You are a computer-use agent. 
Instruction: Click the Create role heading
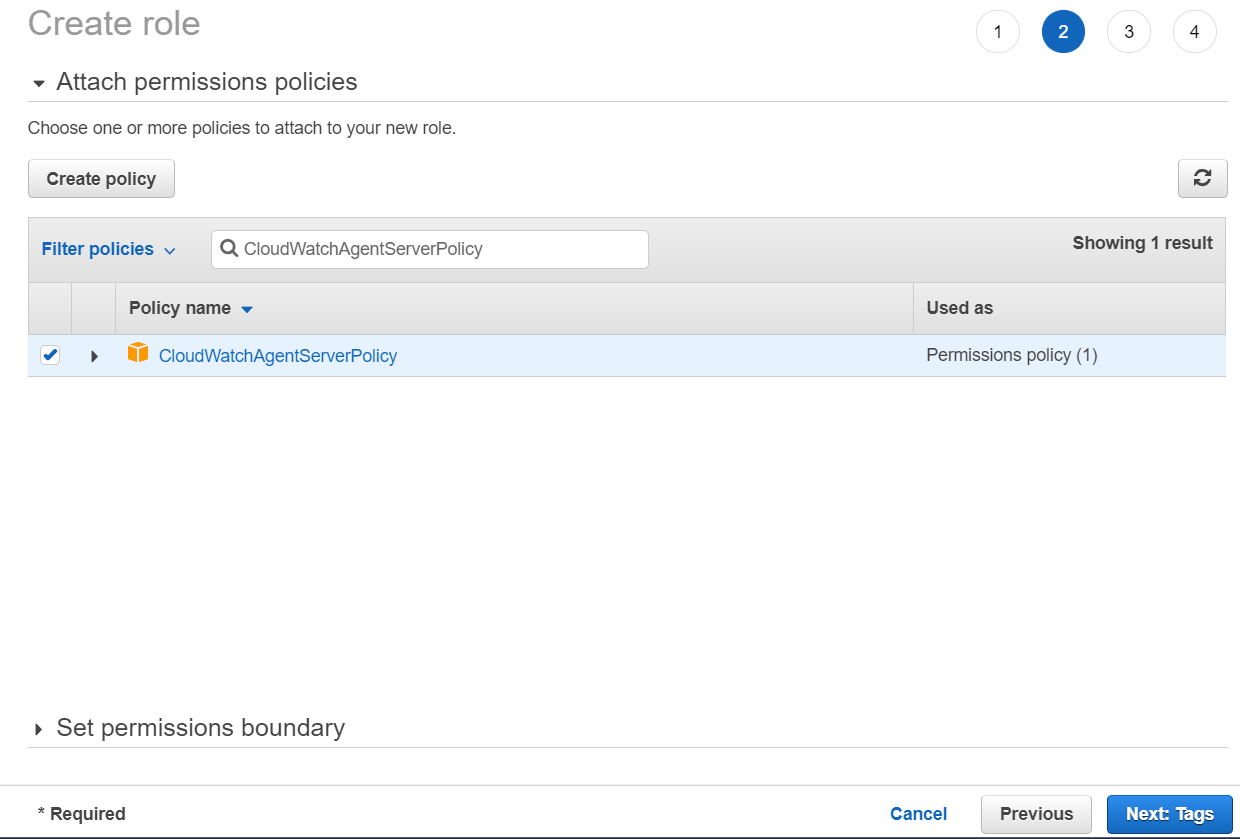tap(114, 23)
